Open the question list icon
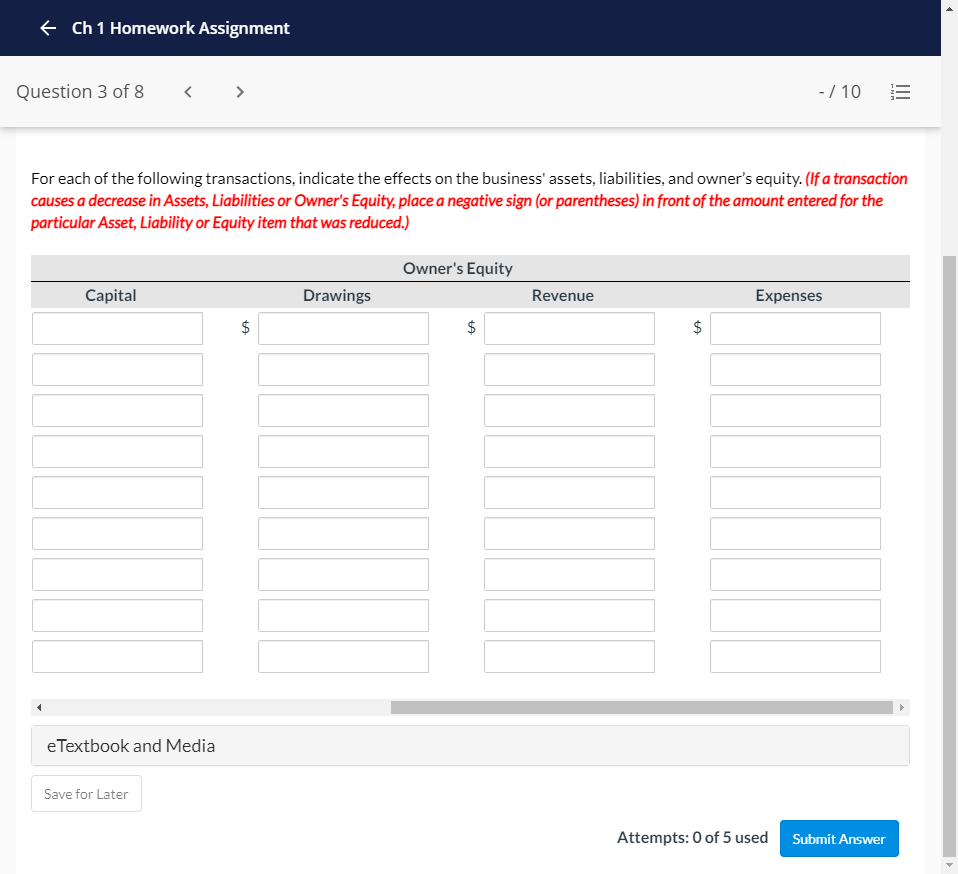 tap(901, 92)
